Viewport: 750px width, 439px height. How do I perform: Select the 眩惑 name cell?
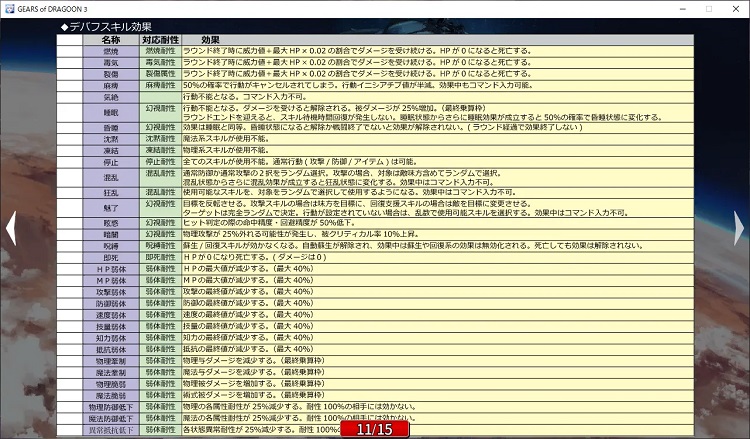pos(111,223)
